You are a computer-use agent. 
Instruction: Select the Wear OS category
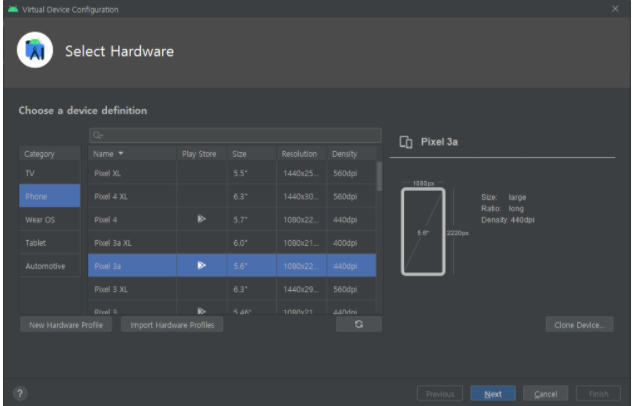[x=50, y=220]
